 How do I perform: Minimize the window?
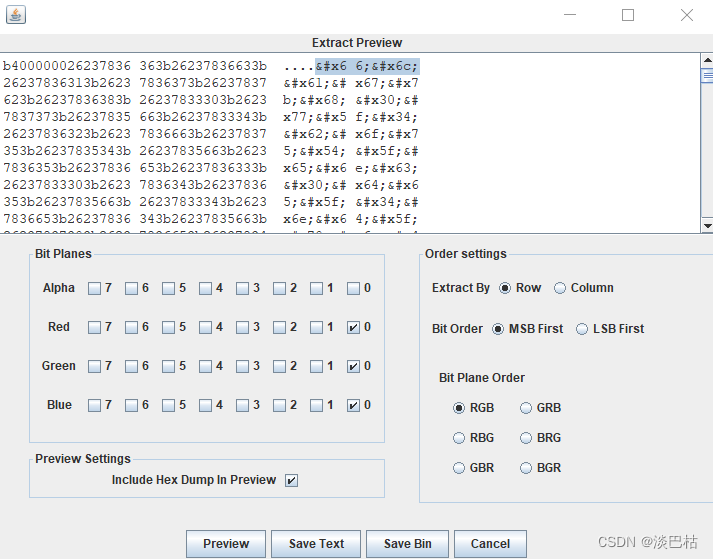pyautogui.click(x=570, y=15)
